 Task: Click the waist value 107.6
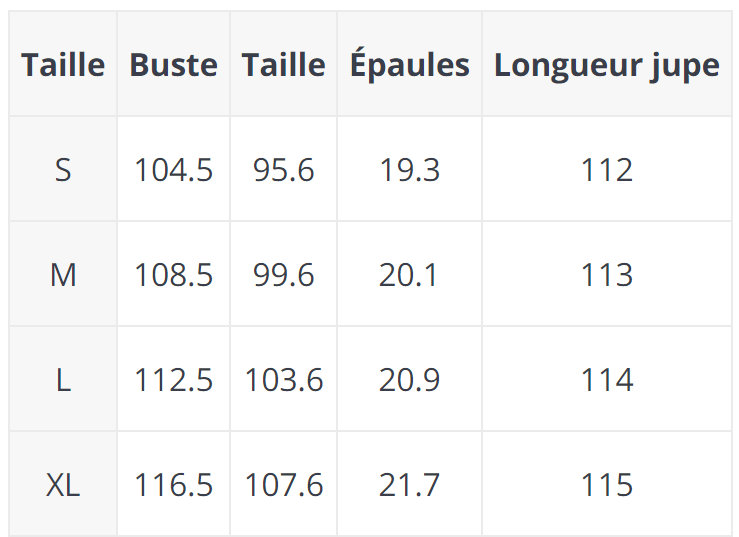coord(283,485)
